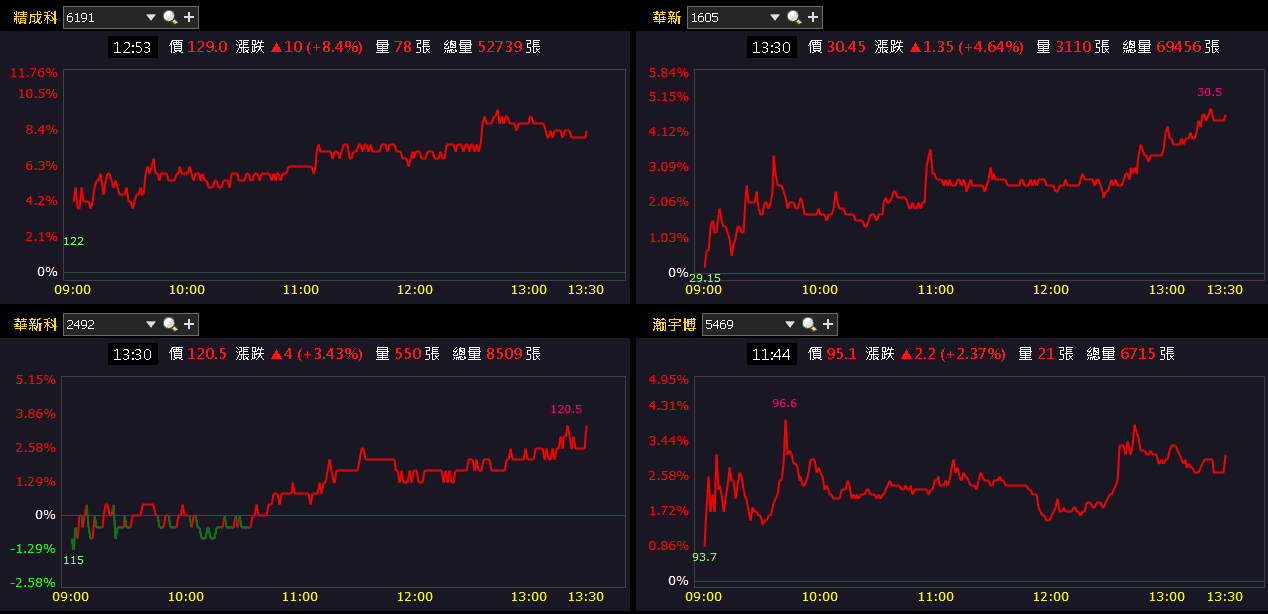Click the plus icon beside code 1605

point(813,17)
